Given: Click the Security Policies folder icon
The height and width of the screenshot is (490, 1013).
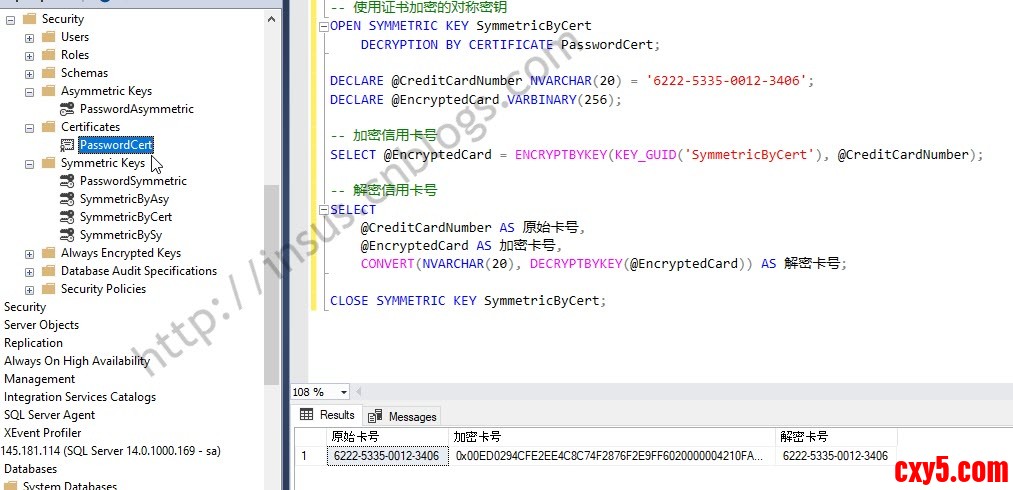Looking at the screenshot, I should (x=48, y=289).
